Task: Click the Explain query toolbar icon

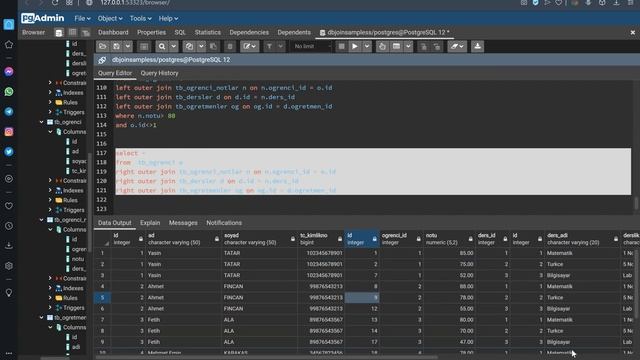Action: [x=382, y=47]
